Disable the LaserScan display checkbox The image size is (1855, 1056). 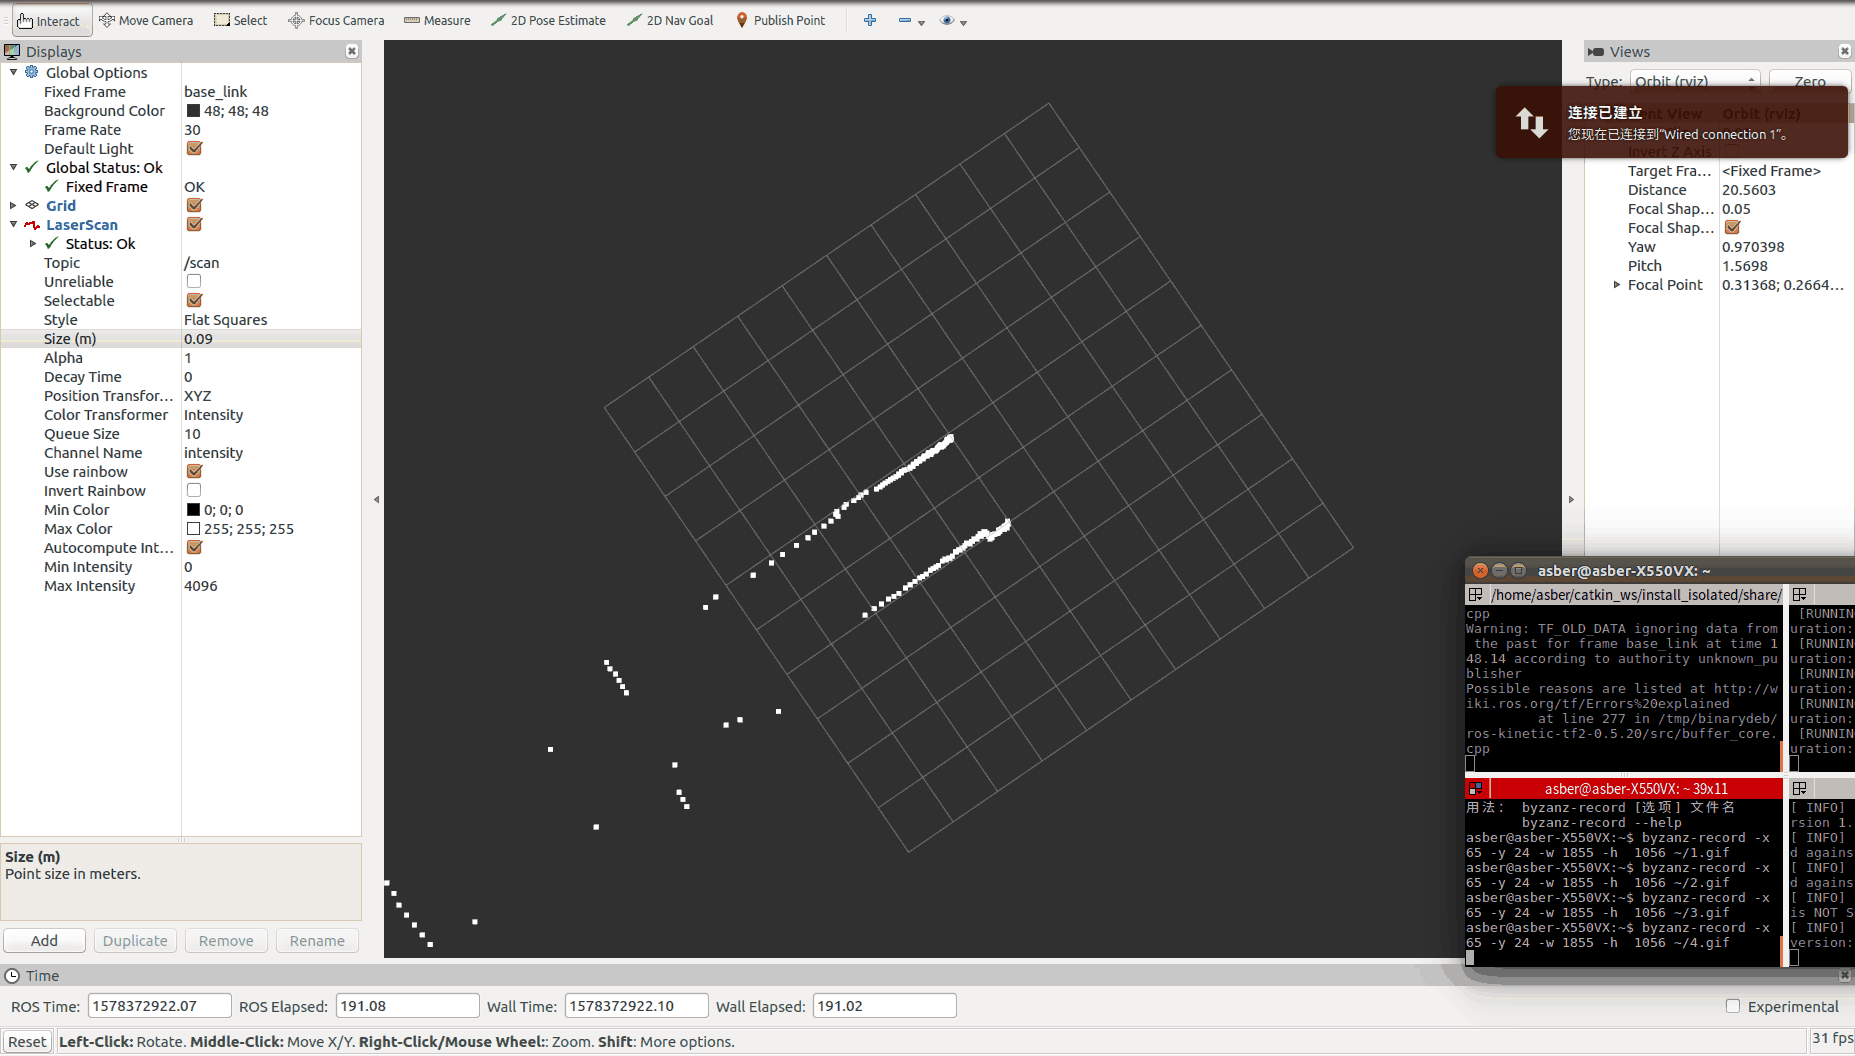point(194,225)
